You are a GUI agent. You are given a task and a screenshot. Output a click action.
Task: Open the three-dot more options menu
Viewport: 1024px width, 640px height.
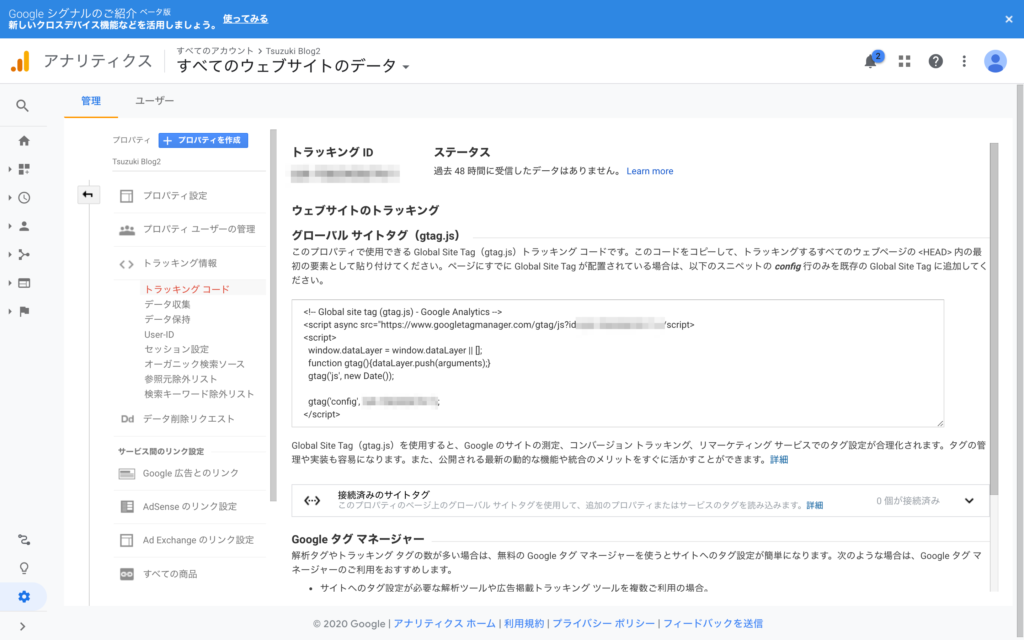(965, 61)
